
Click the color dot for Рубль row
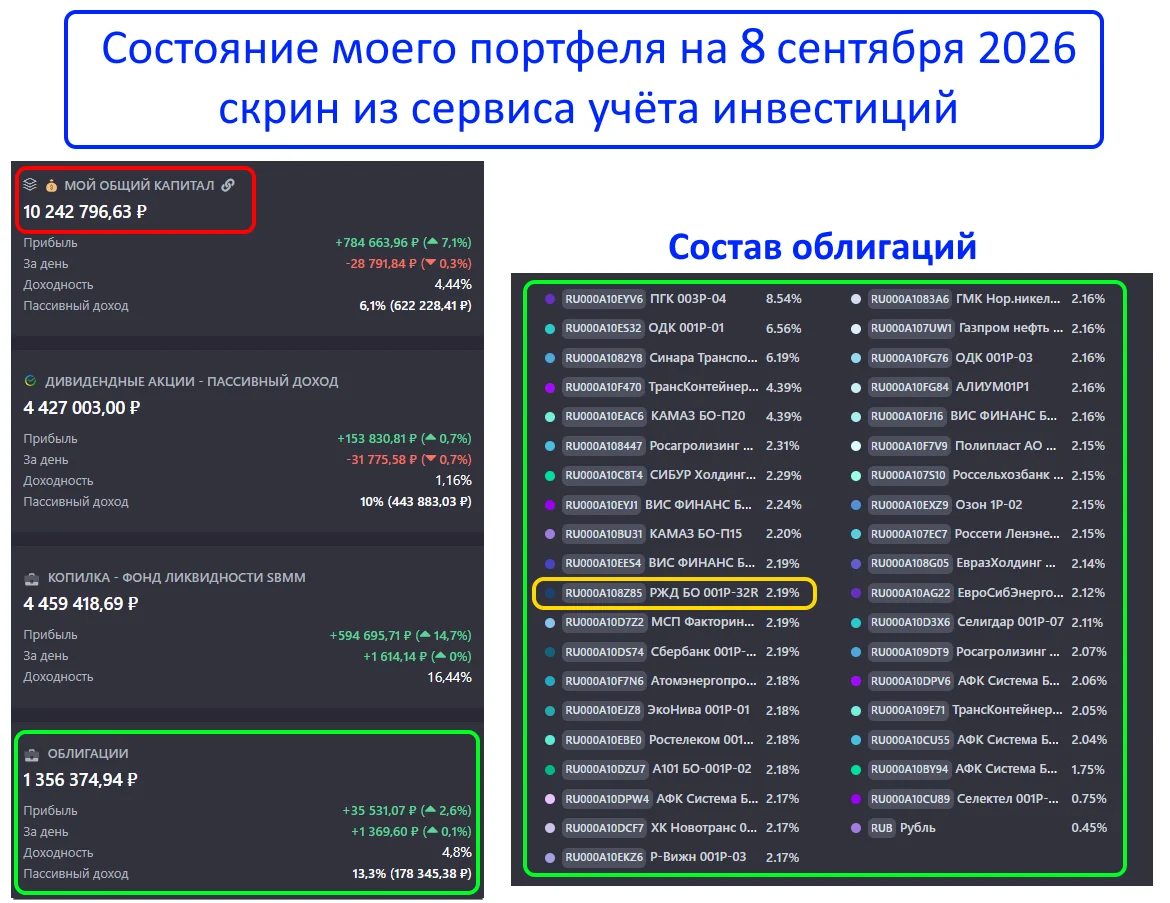856,828
